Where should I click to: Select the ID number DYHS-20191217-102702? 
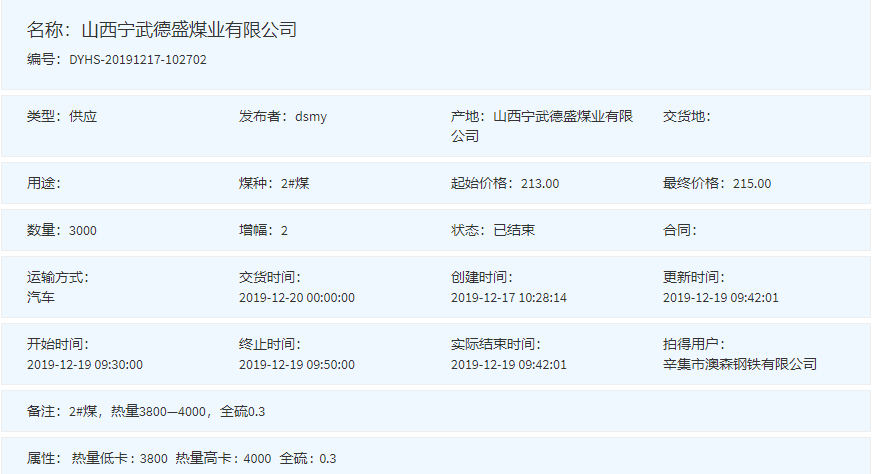138,60
